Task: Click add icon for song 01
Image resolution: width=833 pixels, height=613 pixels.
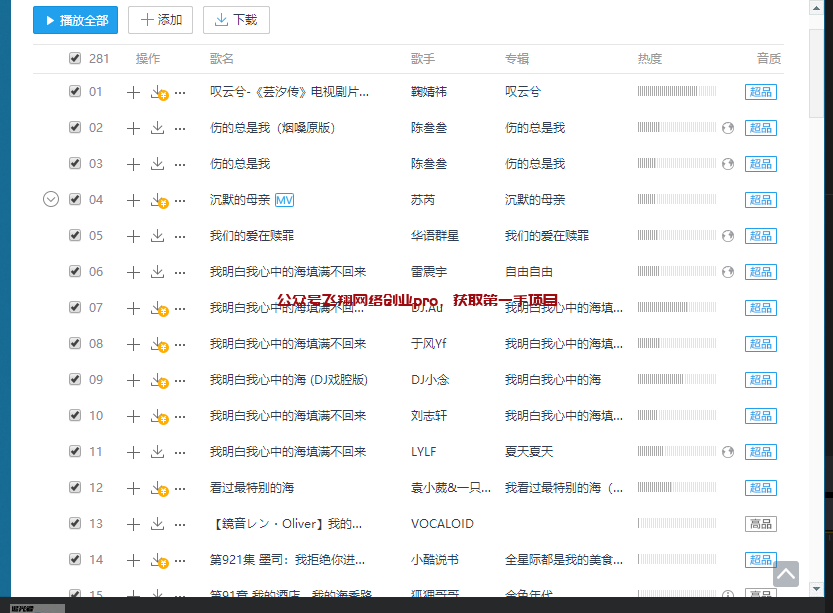Action: click(x=133, y=92)
